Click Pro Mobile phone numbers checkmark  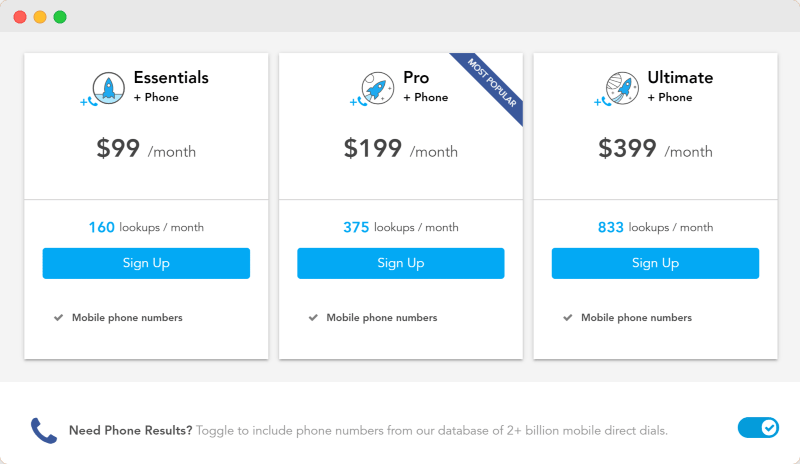pos(313,318)
